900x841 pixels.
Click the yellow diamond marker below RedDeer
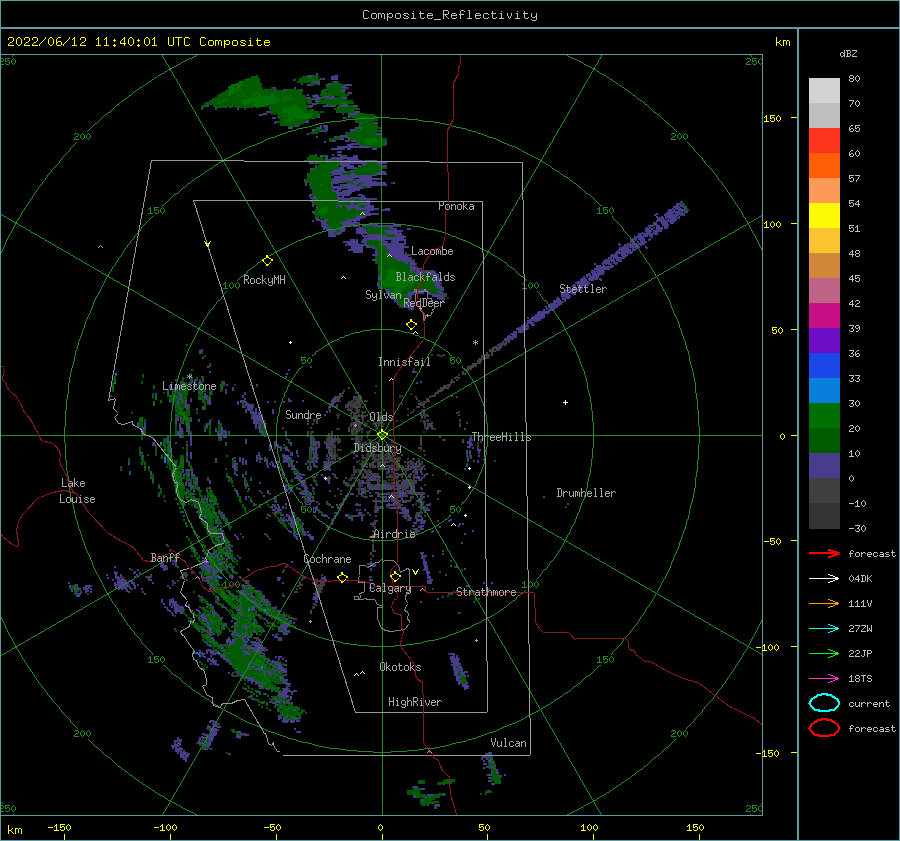point(411,324)
